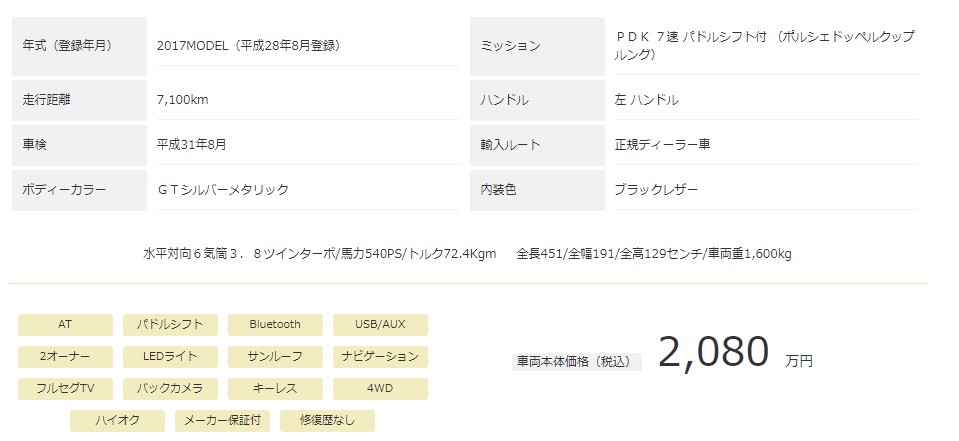Click the 車両本体価格（税込）label

577,361
